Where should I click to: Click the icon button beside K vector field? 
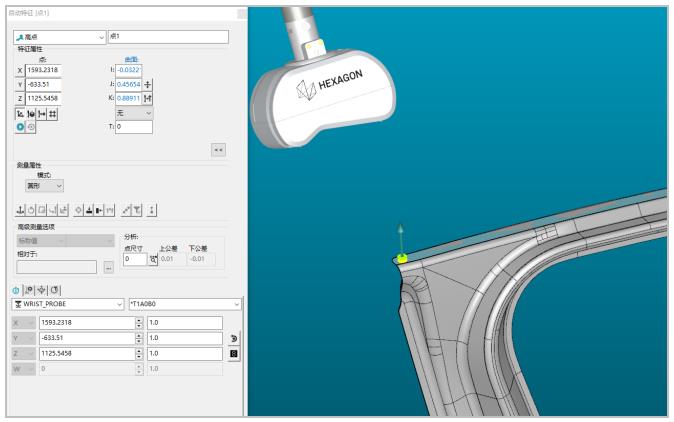coord(148,100)
